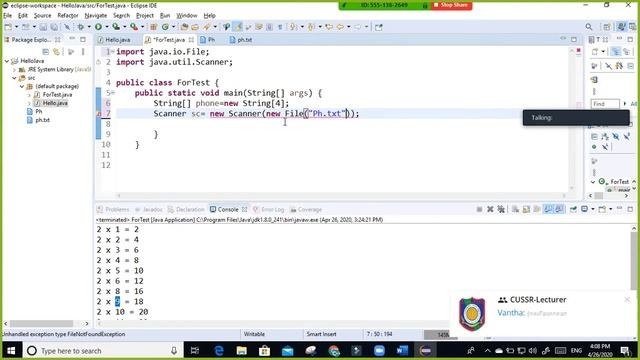Switch to Problems tab
640x360 pixels.
(113, 209)
